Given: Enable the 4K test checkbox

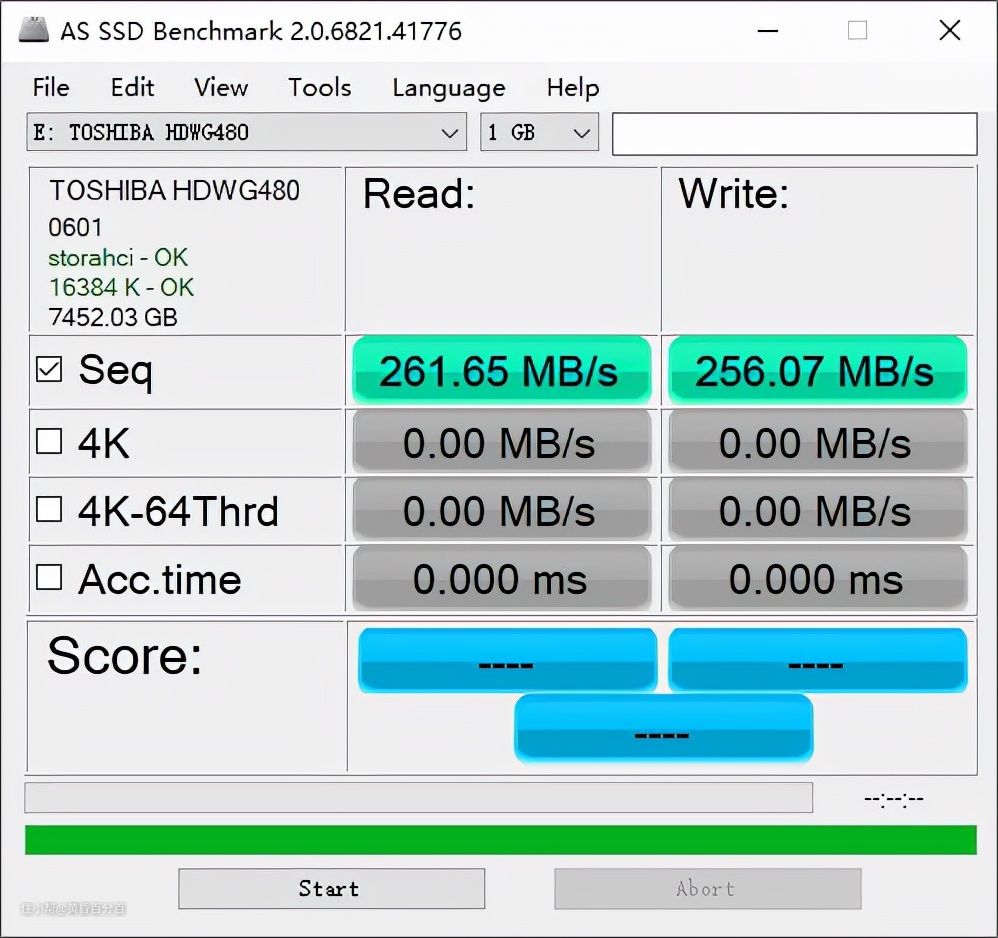Looking at the screenshot, I should point(48,441).
